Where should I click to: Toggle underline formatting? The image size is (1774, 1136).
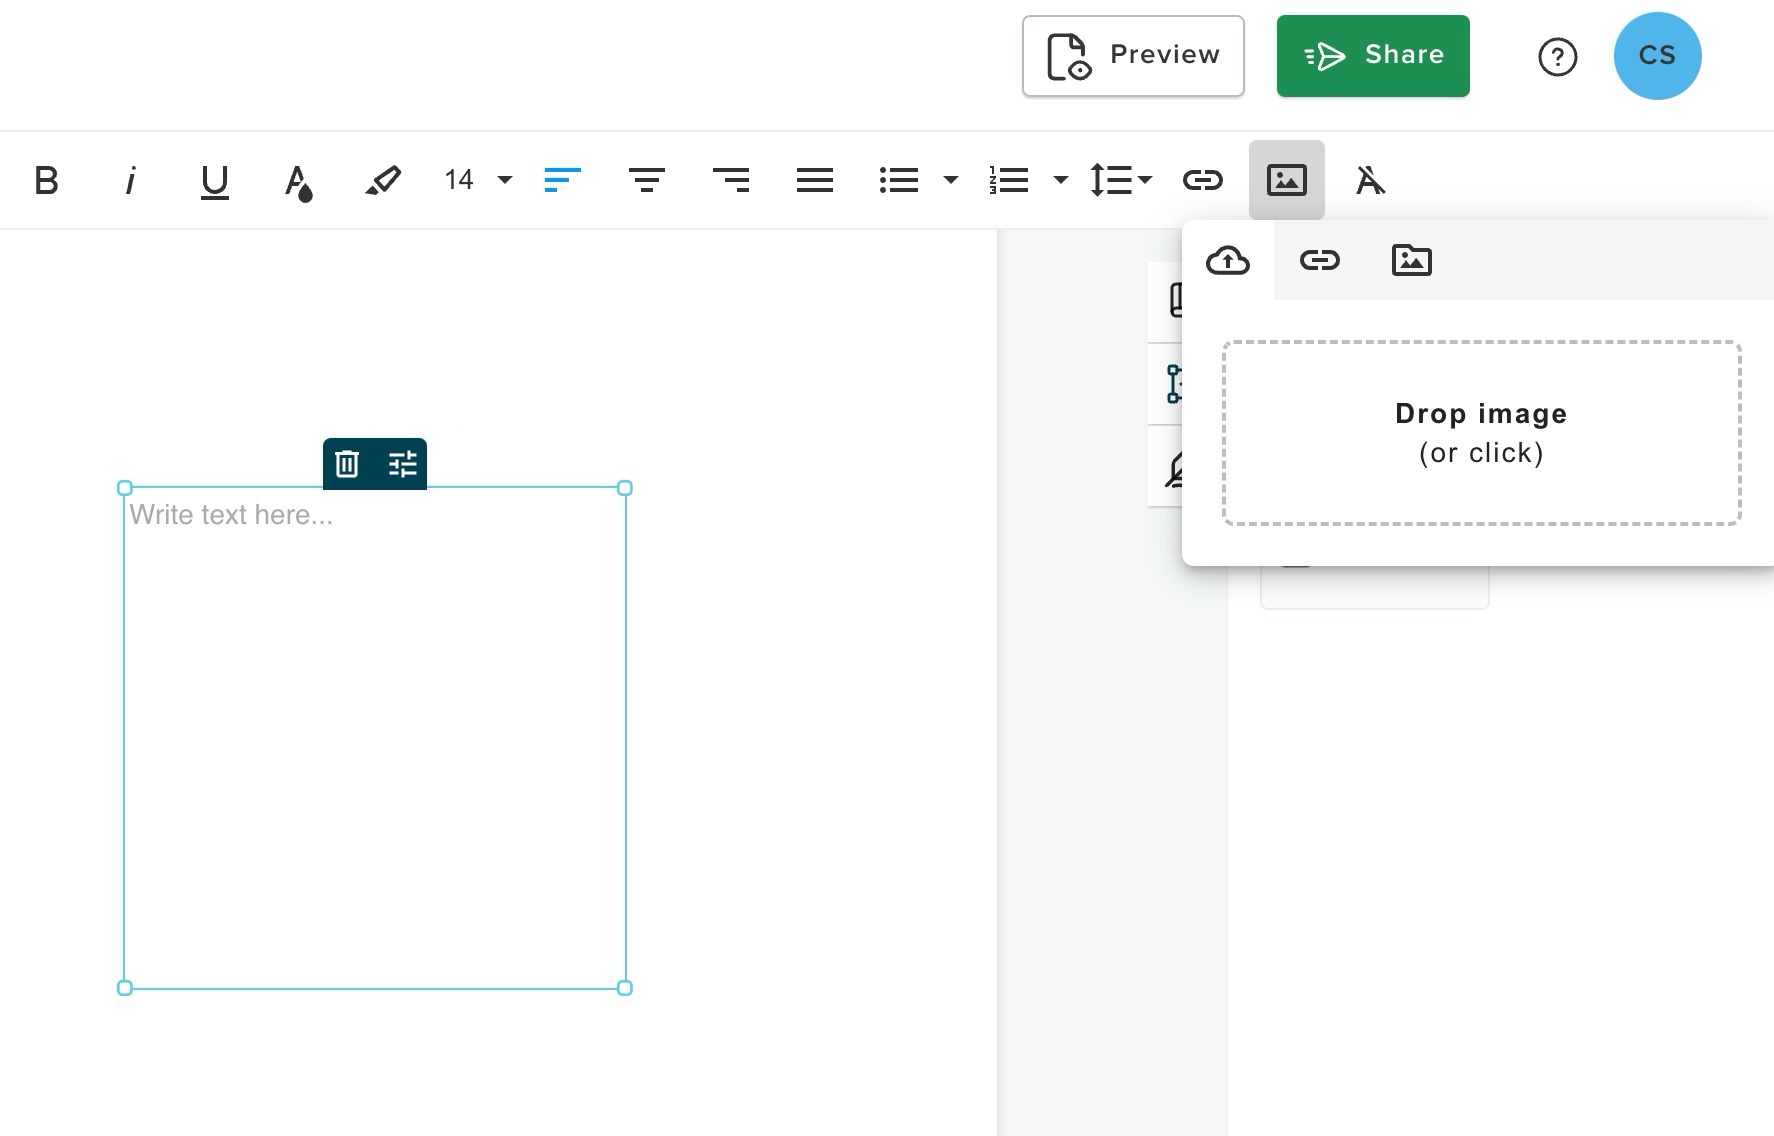pyautogui.click(x=214, y=181)
